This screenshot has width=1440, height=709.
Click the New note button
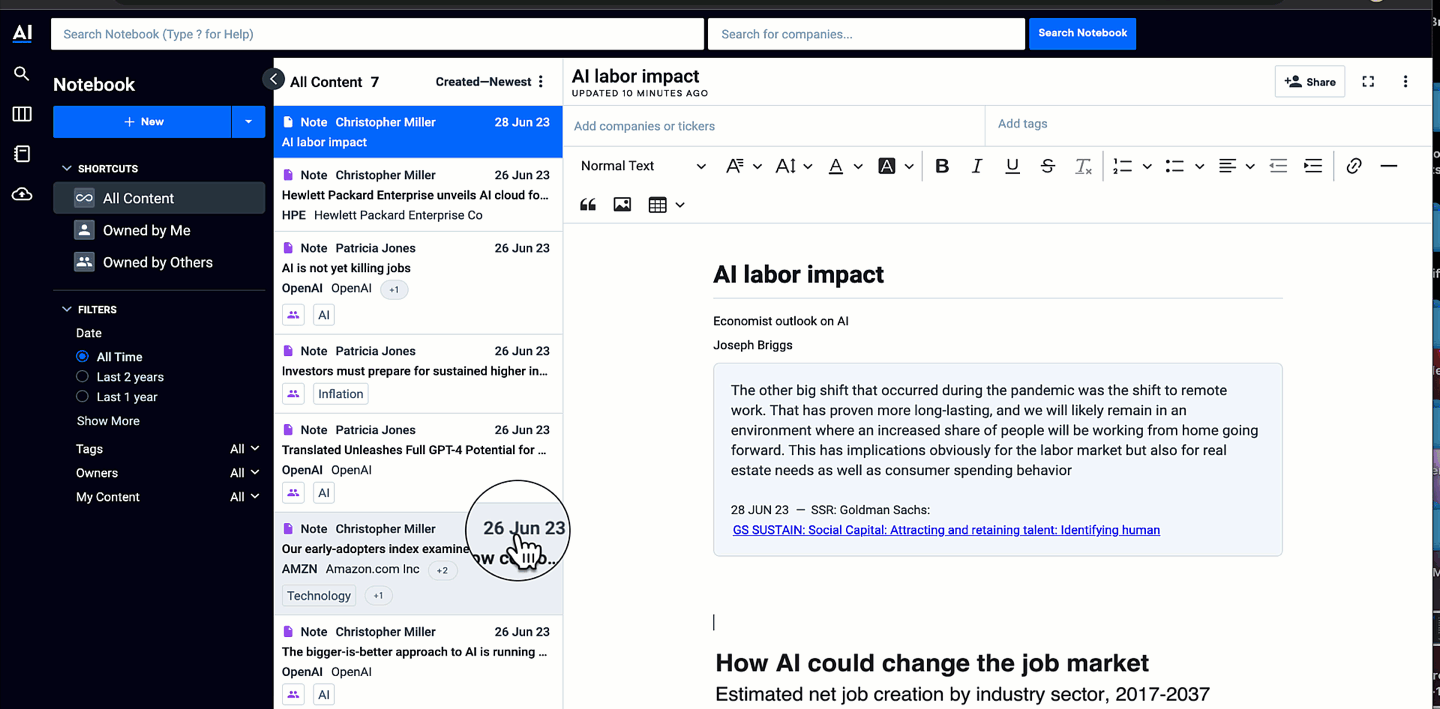click(x=142, y=122)
